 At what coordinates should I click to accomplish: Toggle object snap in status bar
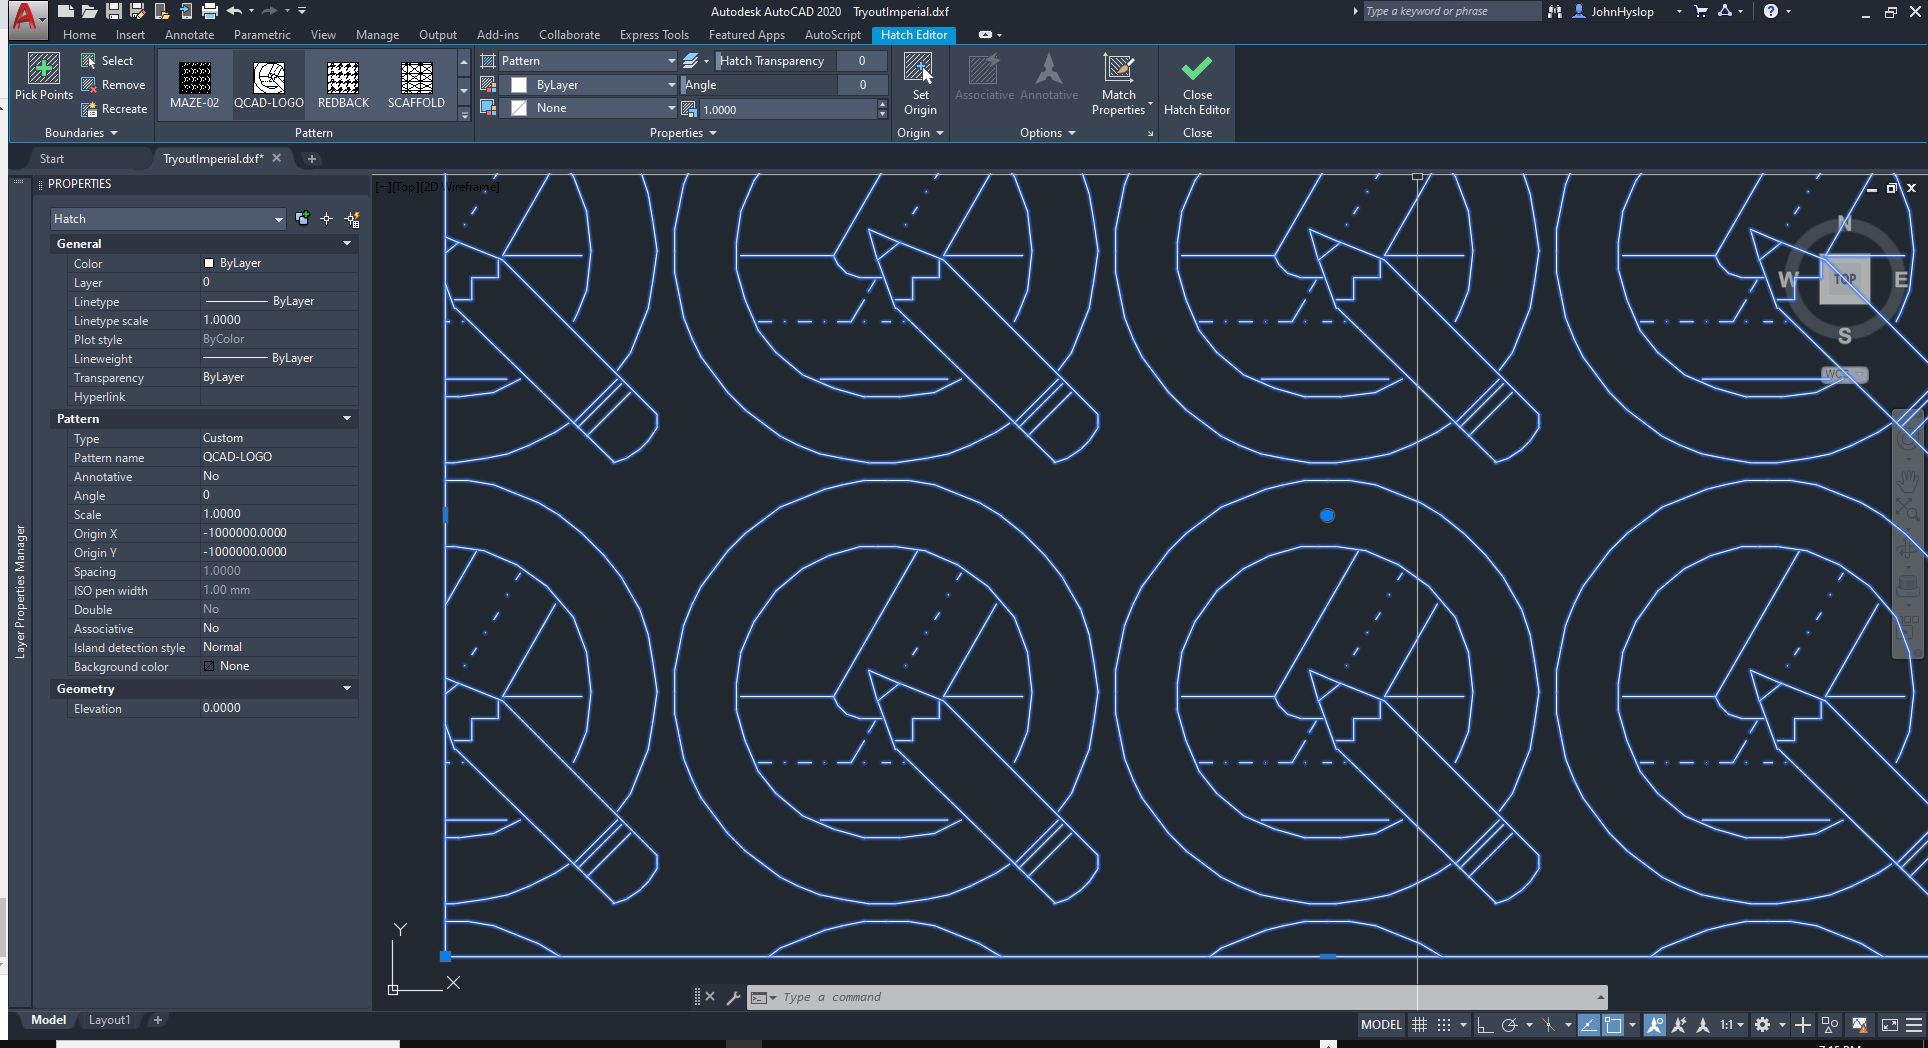point(1612,1025)
